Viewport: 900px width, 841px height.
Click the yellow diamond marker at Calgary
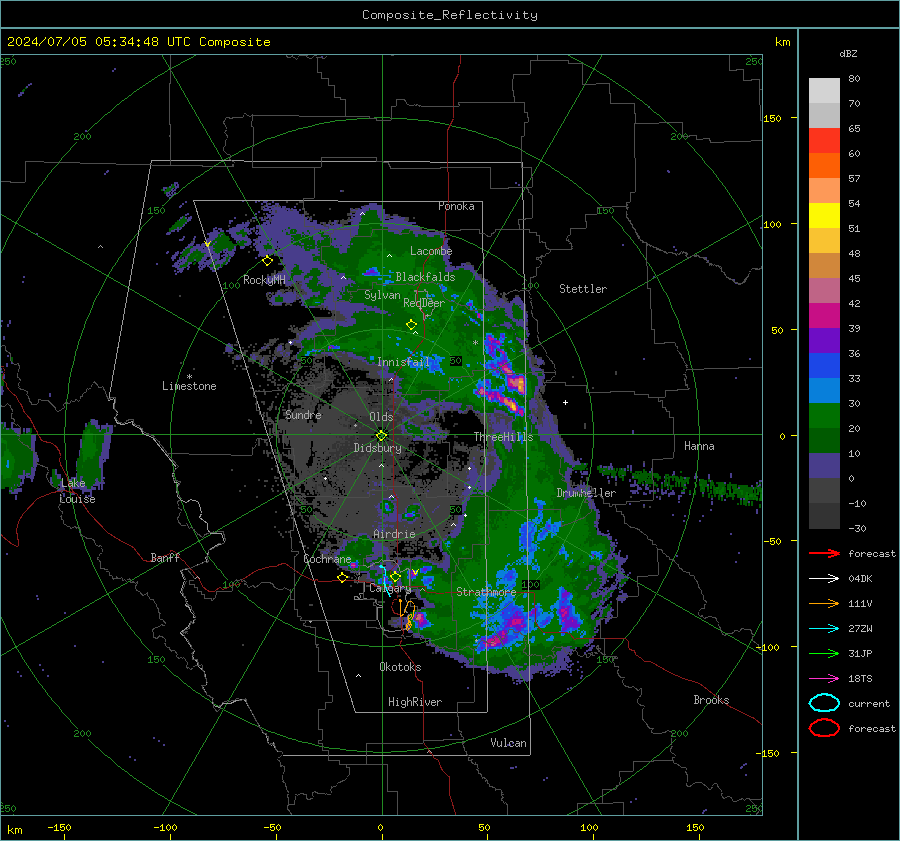click(x=395, y=576)
